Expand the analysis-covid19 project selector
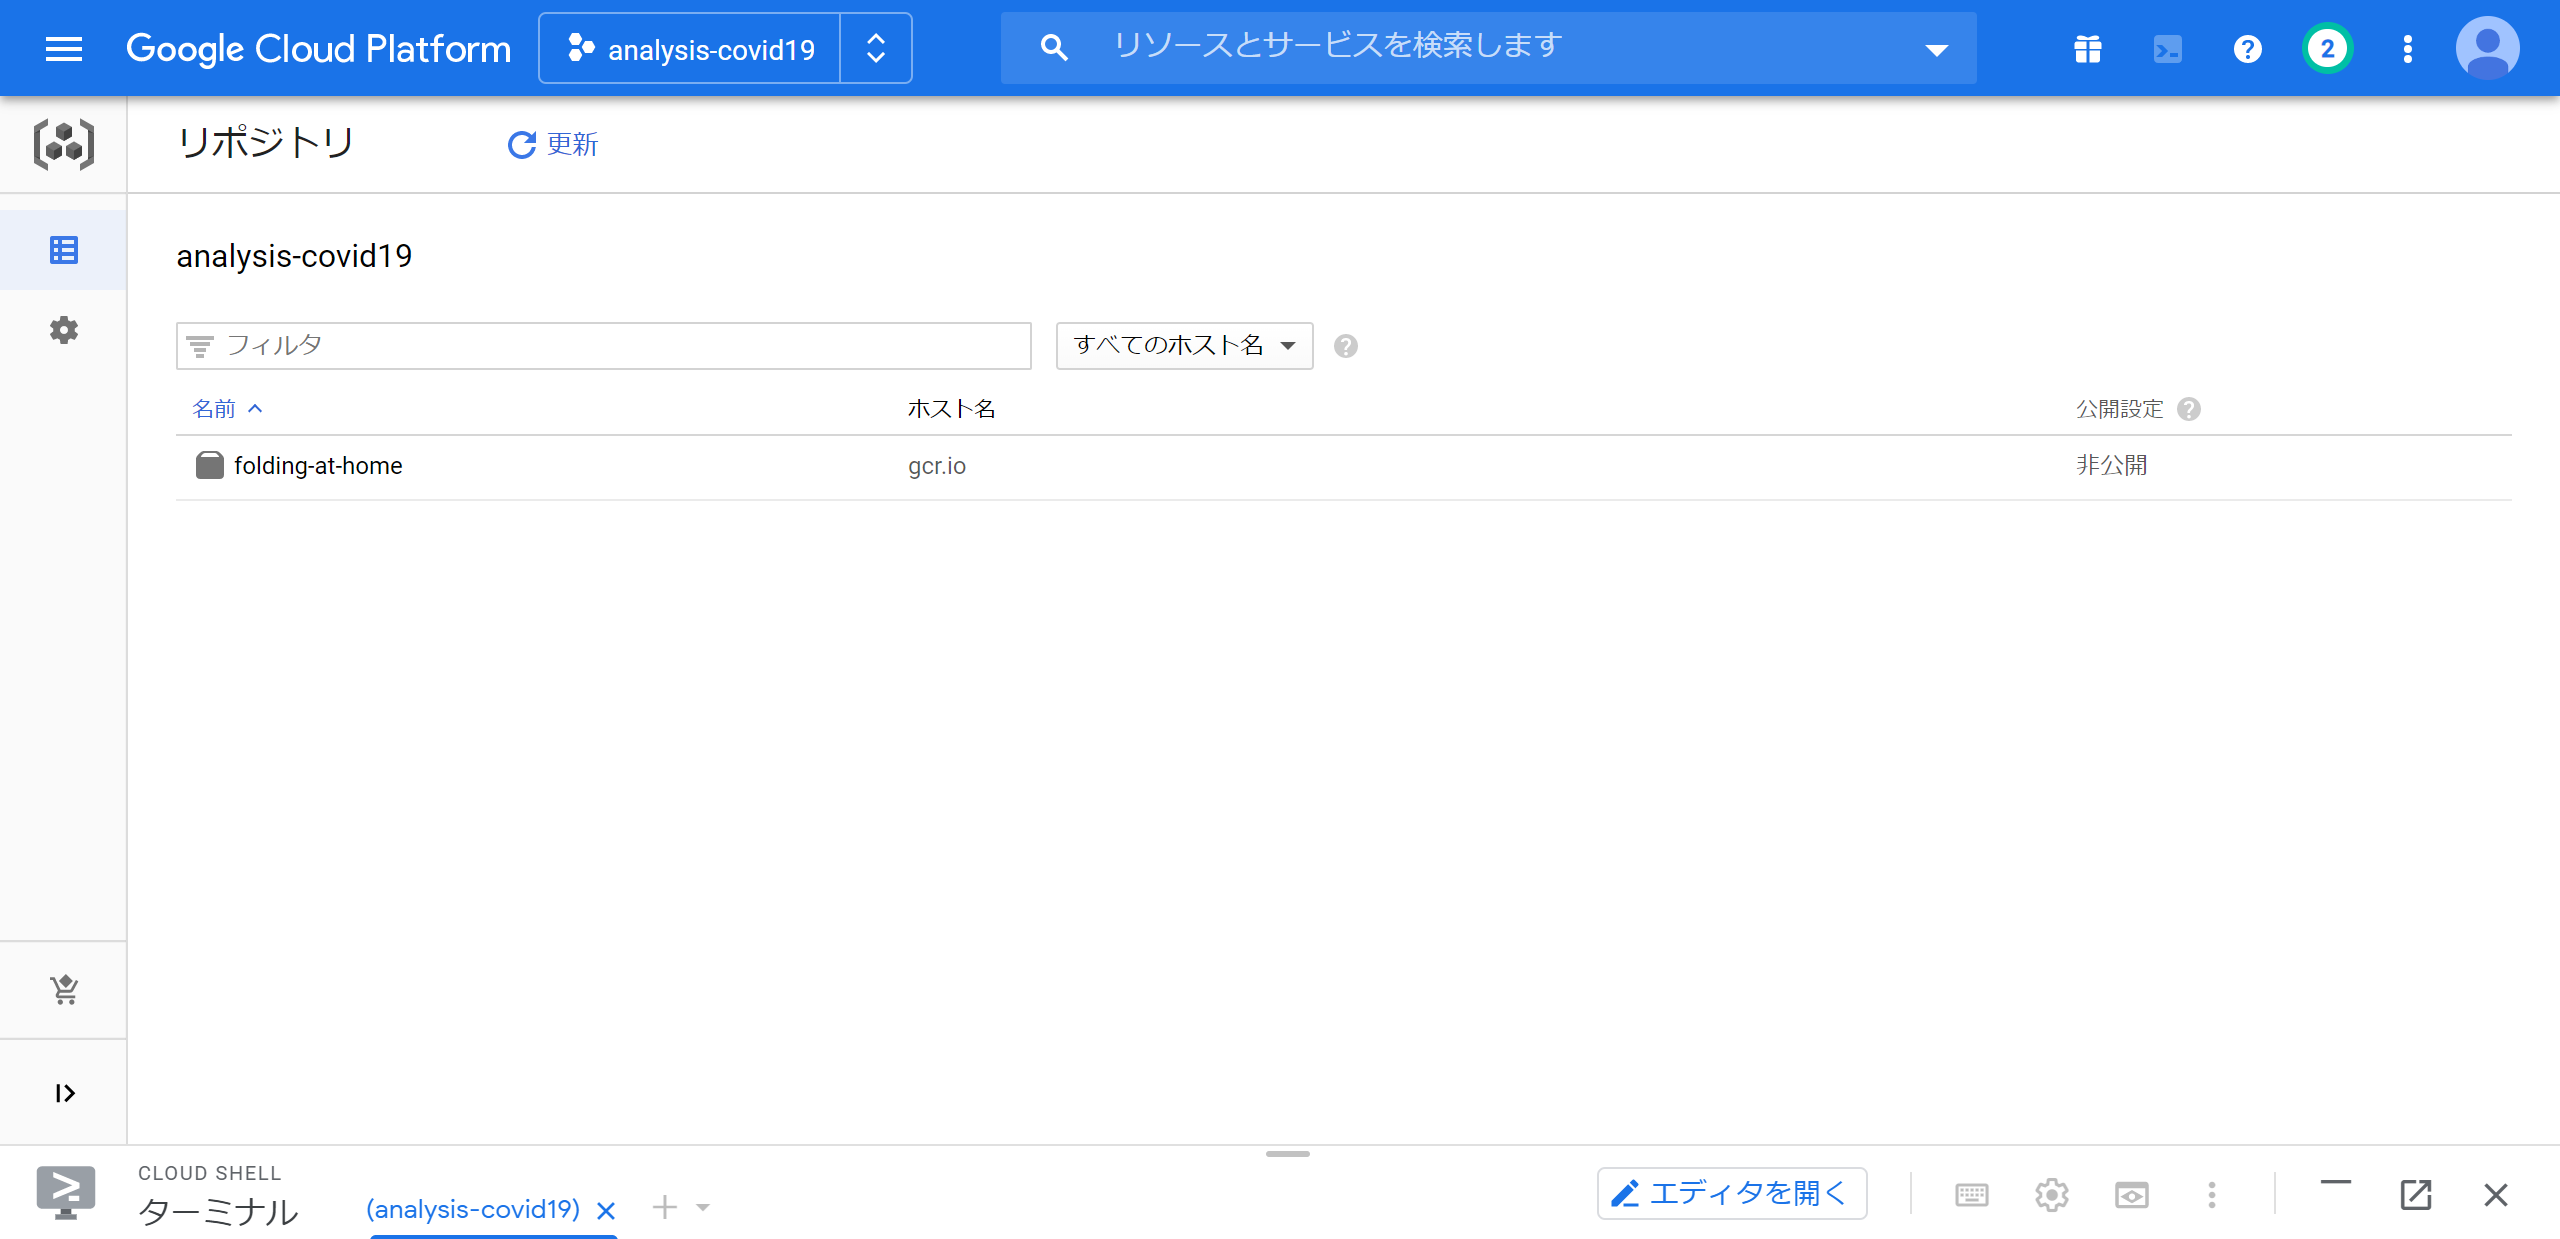Screen dimensions: 2560x1239 click(x=875, y=47)
